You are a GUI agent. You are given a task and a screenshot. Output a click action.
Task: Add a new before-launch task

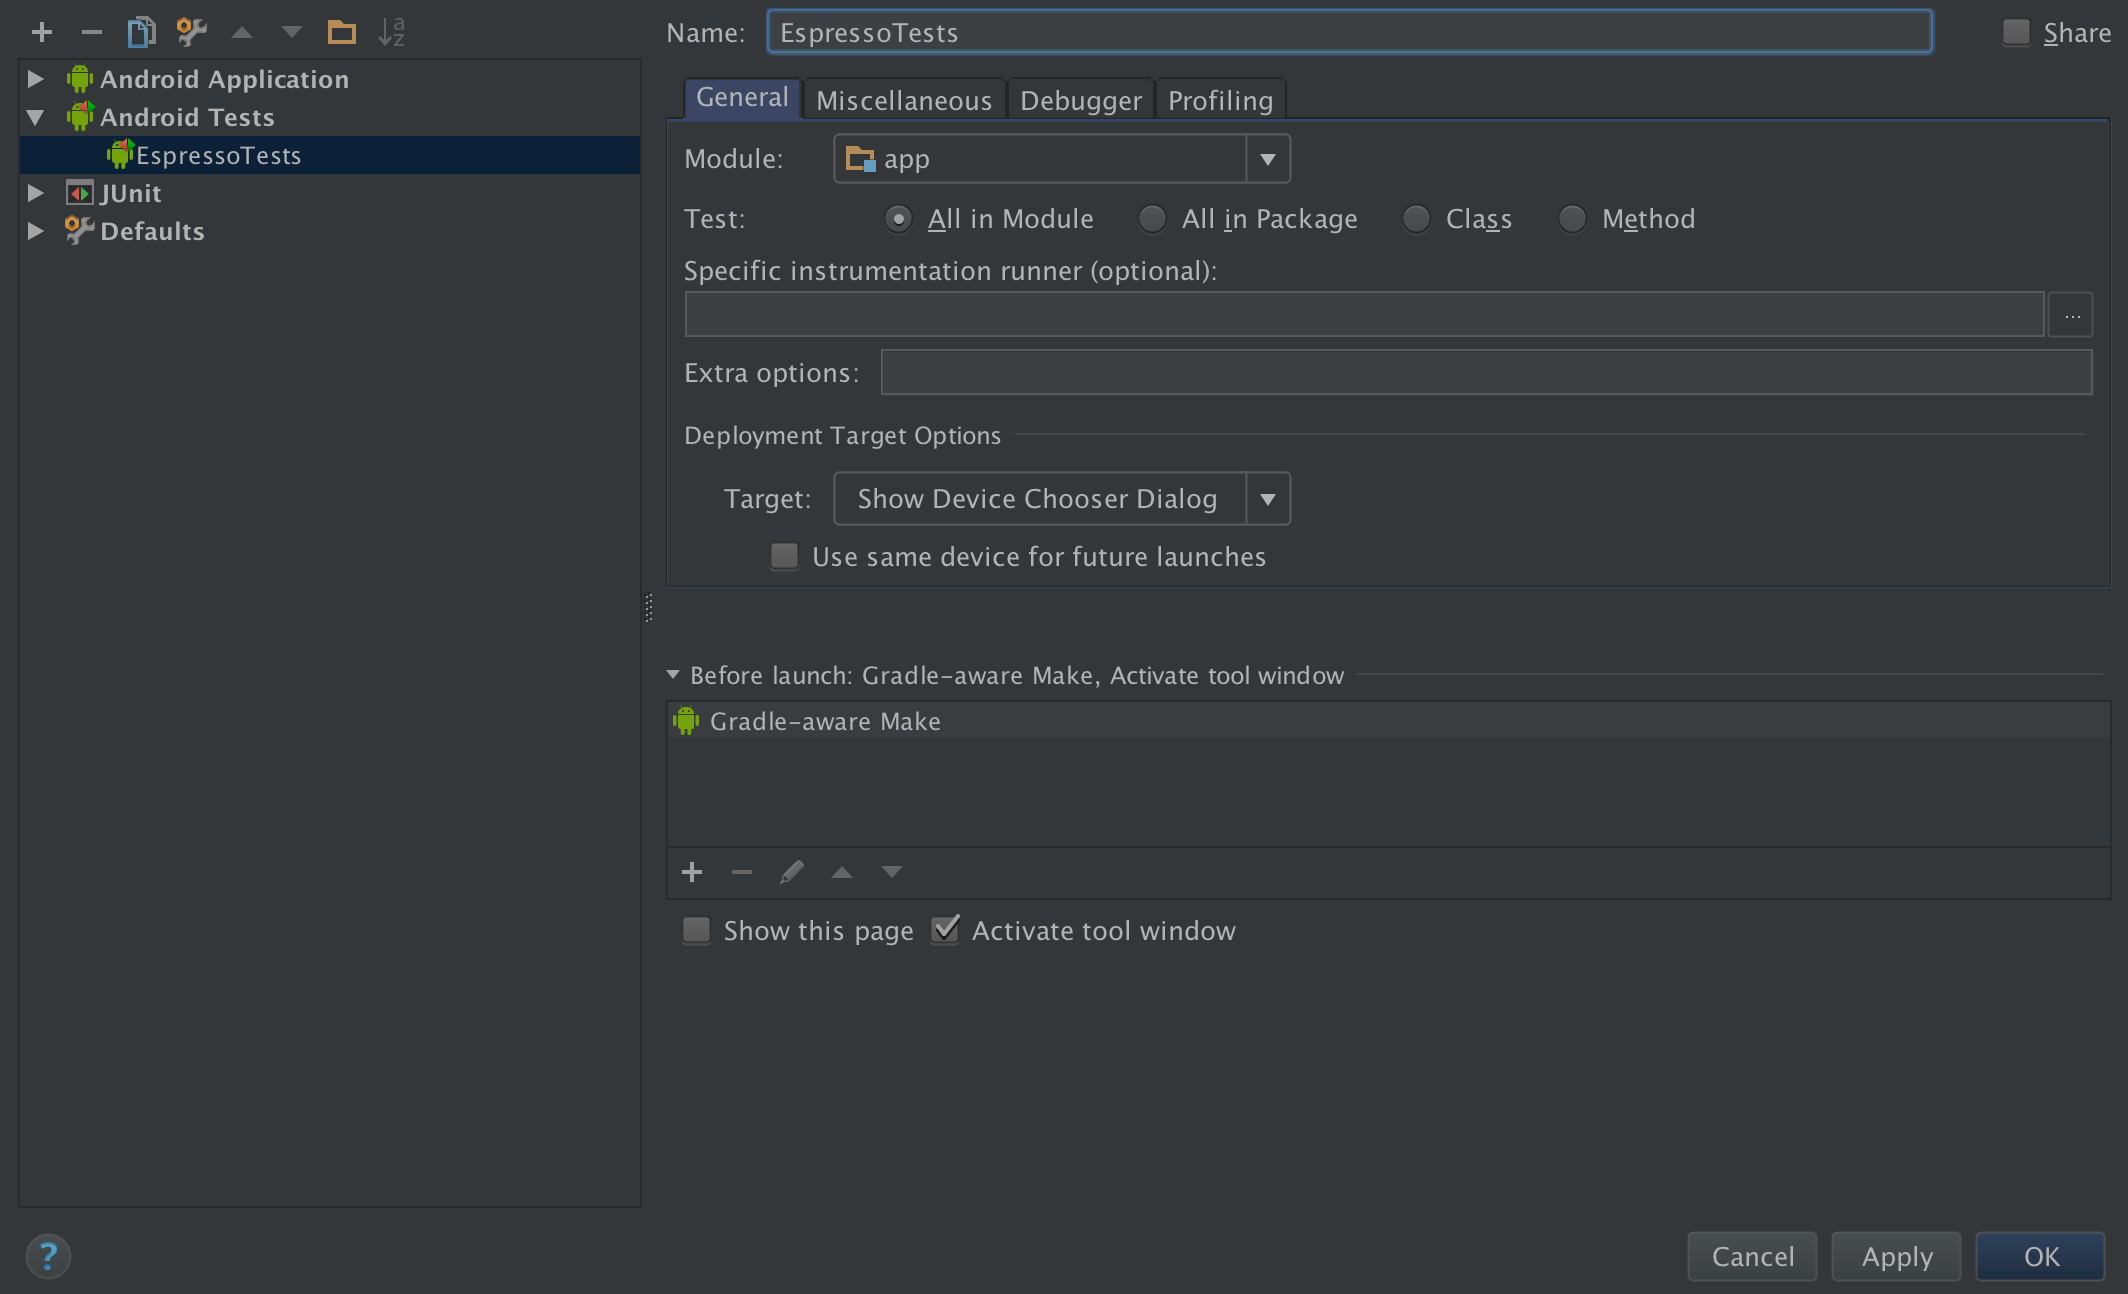(x=692, y=871)
